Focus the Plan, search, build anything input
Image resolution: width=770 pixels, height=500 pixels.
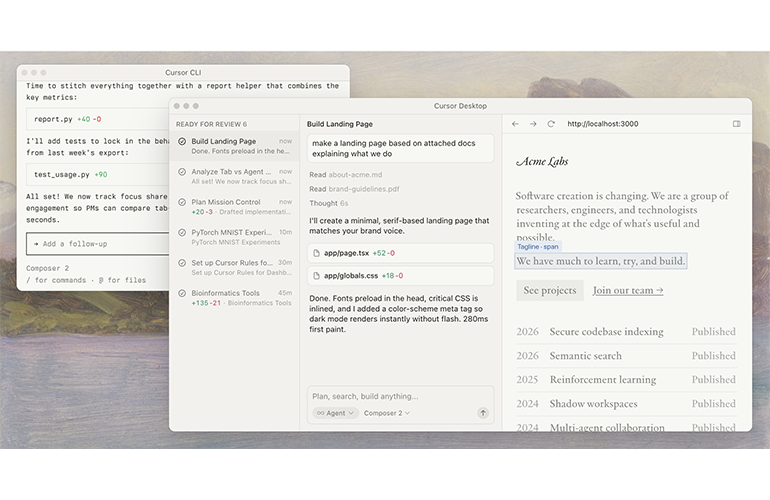390,395
